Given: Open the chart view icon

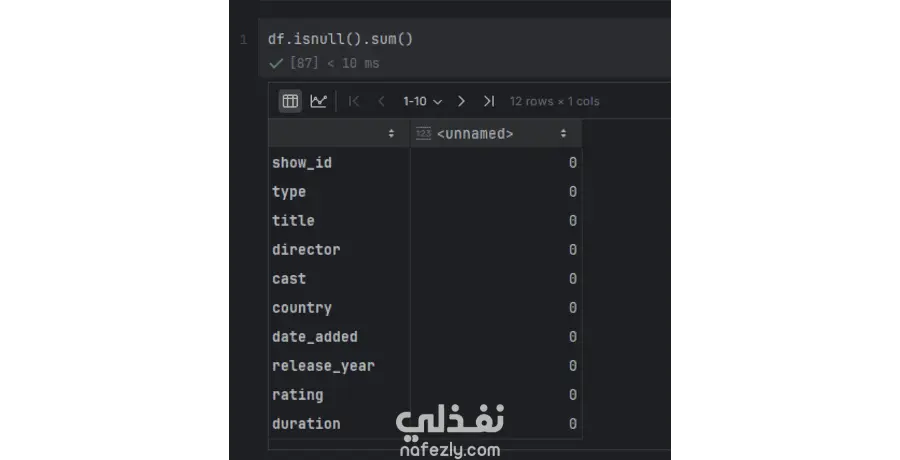Looking at the screenshot, I should coord(318,101).
